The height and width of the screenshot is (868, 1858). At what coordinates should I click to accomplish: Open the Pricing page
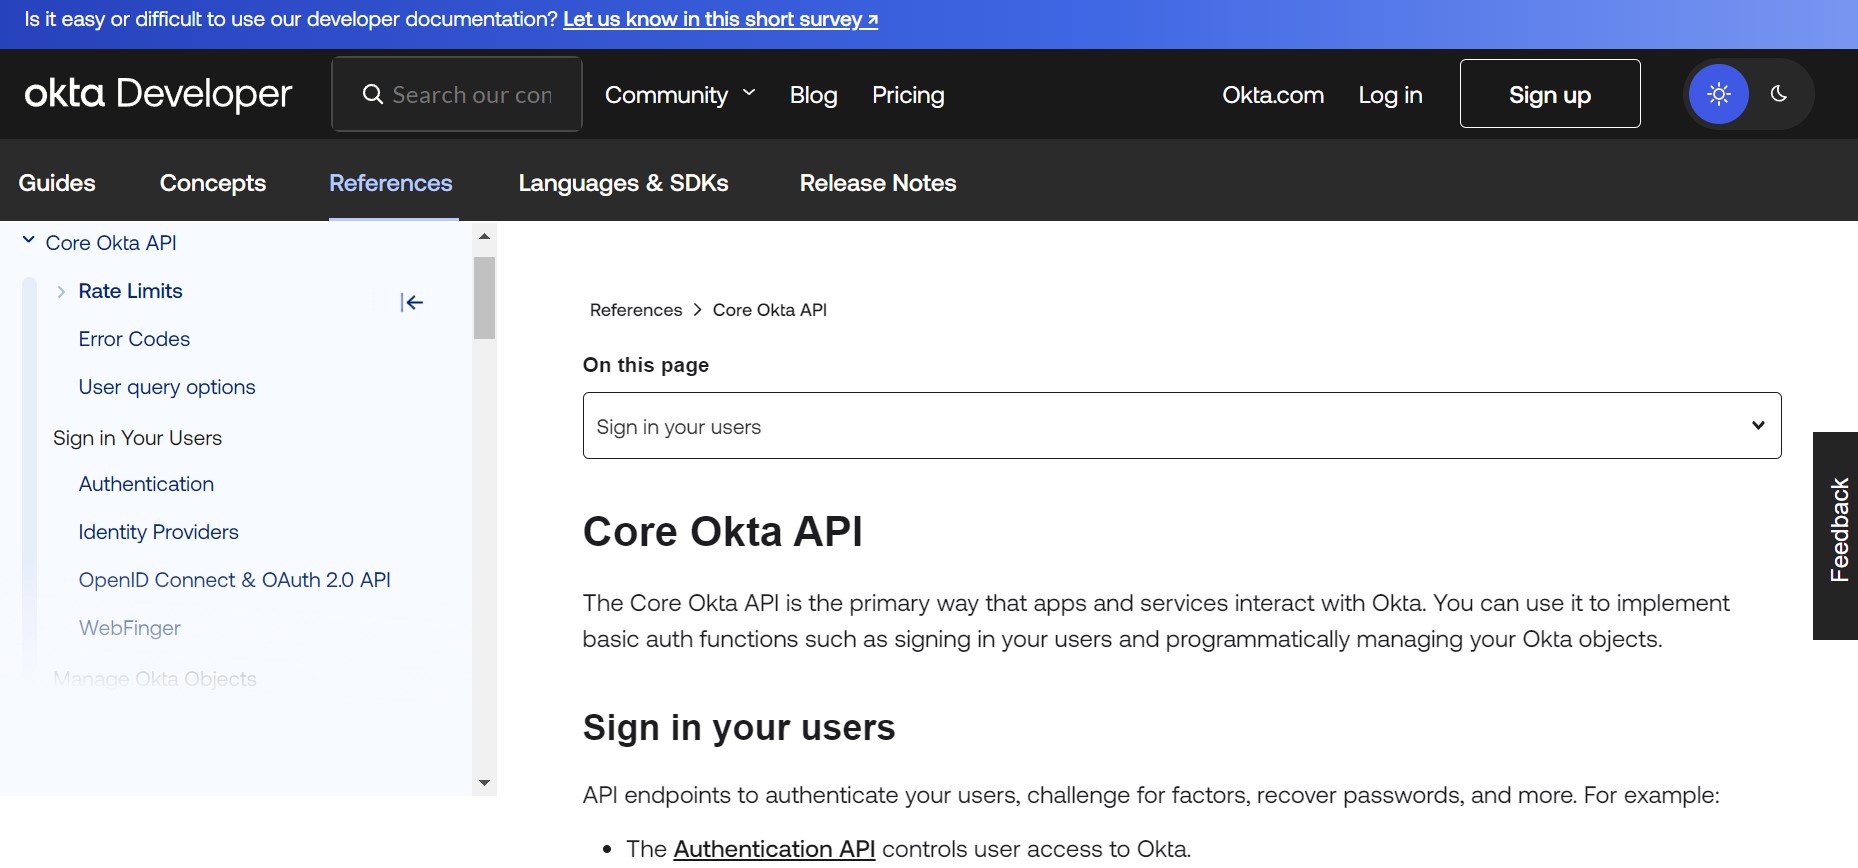(x=908, y=95)
